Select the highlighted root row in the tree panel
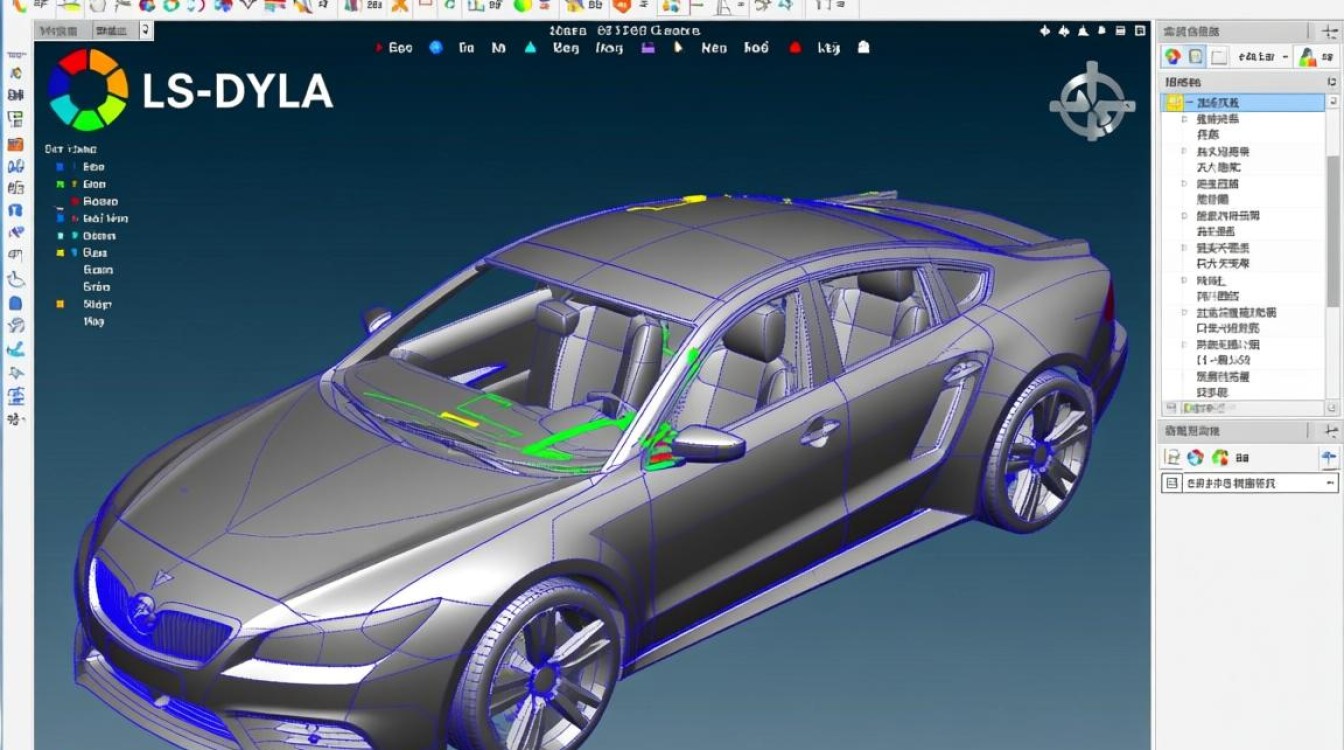1344x750 pixels. 1244,102
